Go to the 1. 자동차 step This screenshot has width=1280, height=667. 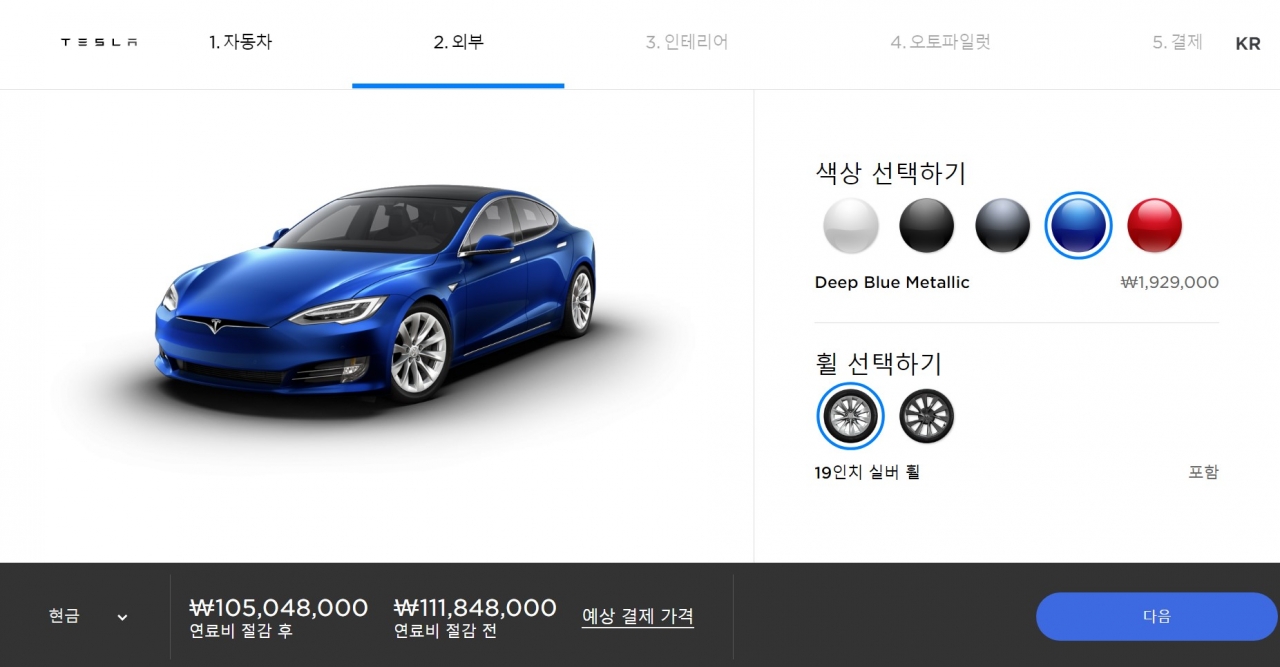tap(240, 43)
